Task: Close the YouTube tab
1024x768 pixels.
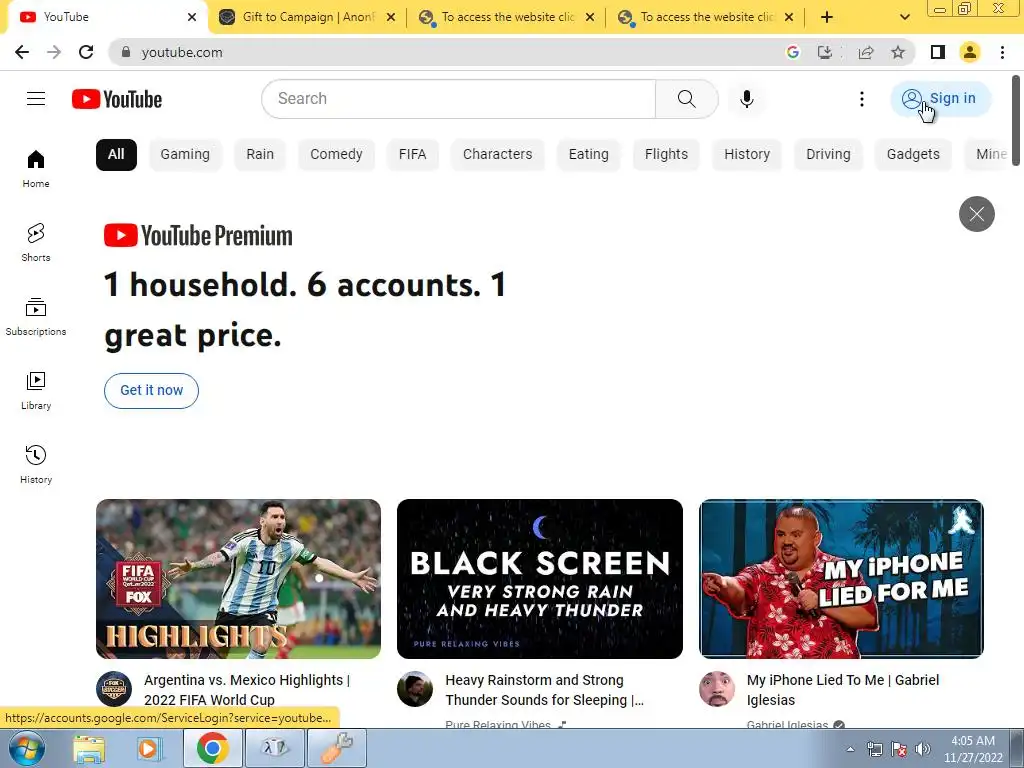Action: tap(192, 18)
